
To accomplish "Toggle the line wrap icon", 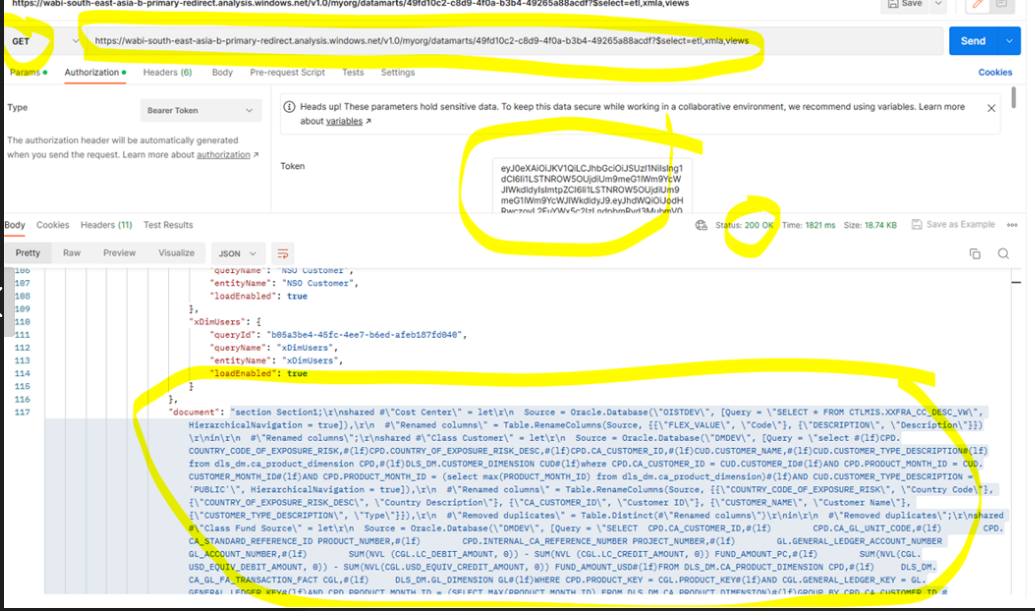I will (283, 253).
